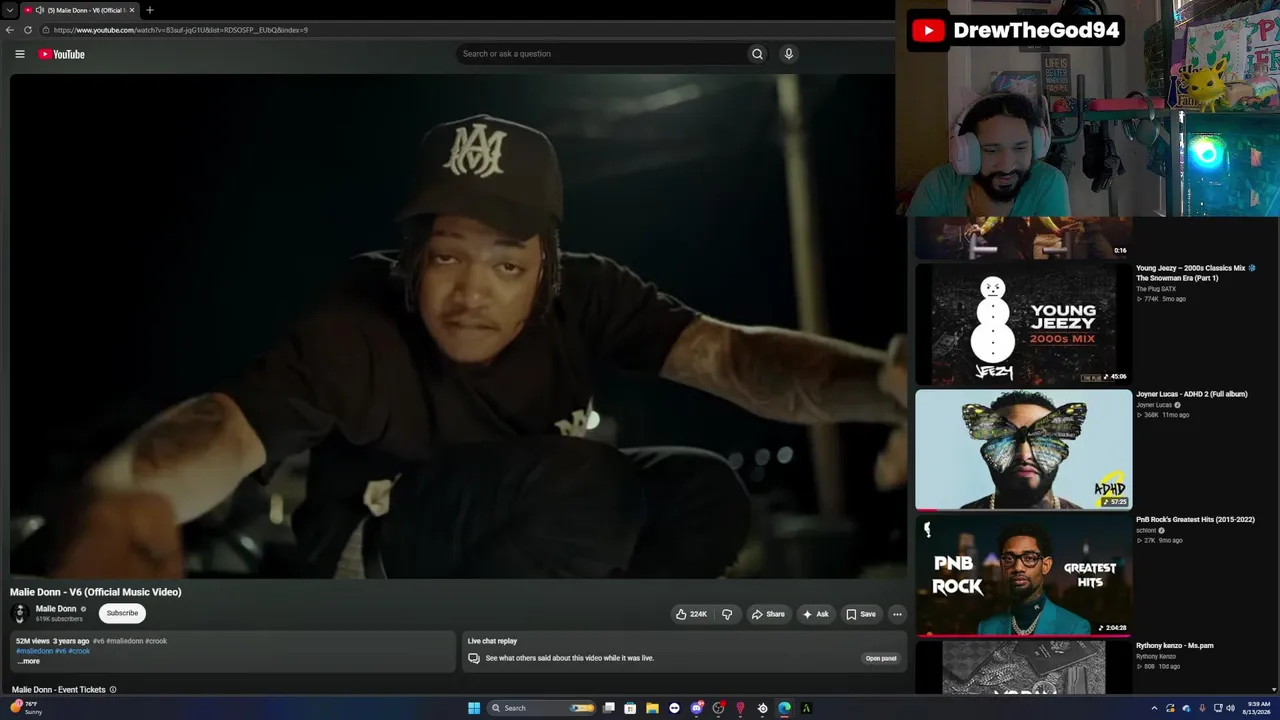
Task: Go back with the browser back arrow
Action: coord(10,30)
